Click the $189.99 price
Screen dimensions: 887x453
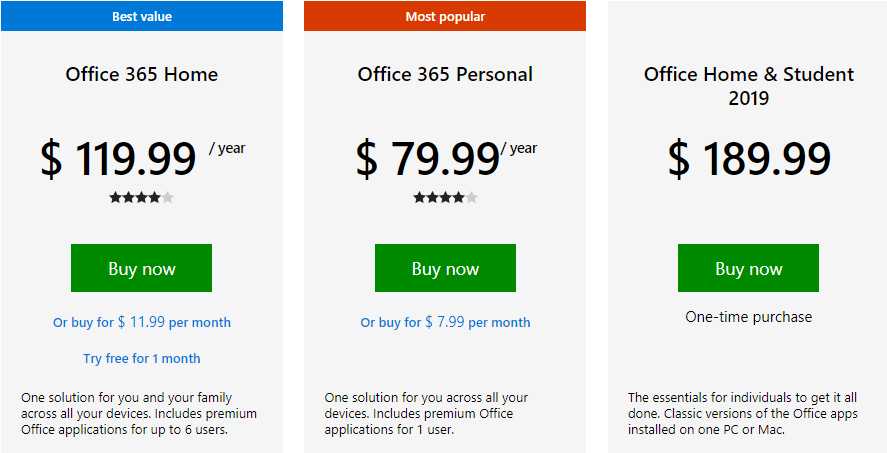tap(749, 159)
